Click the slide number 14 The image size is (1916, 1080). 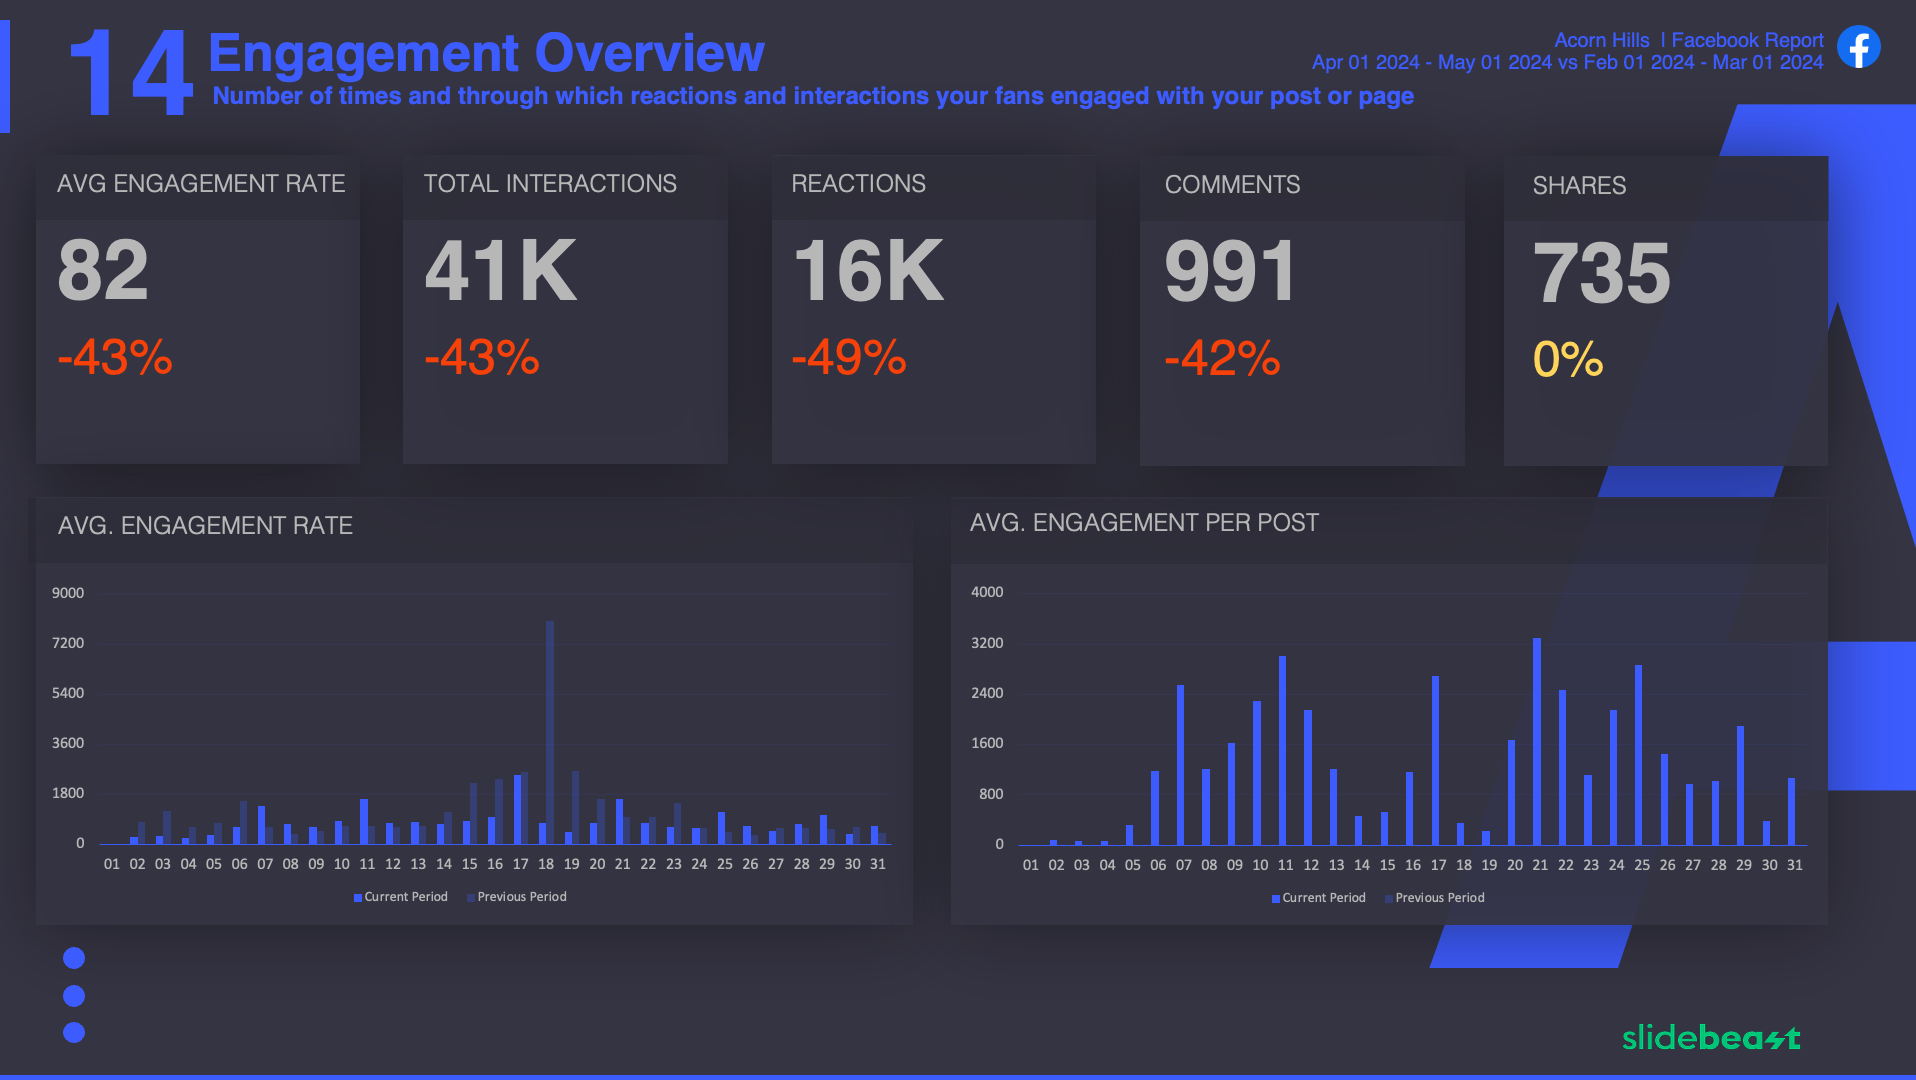[x=131, y=73]
